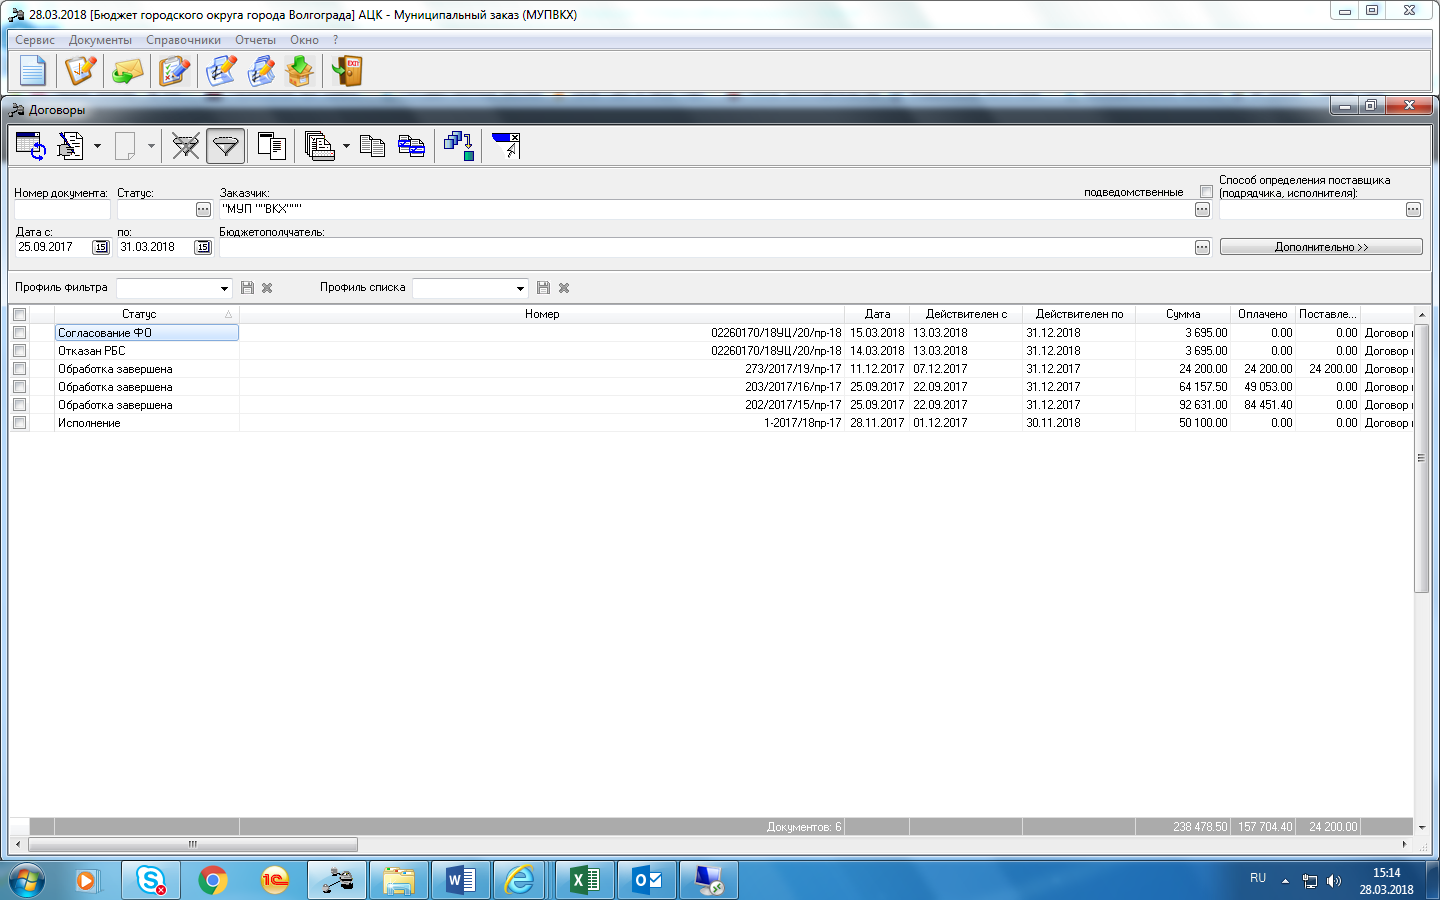Tick the checkbox for 'Исполнение' row

click(19, 423)
